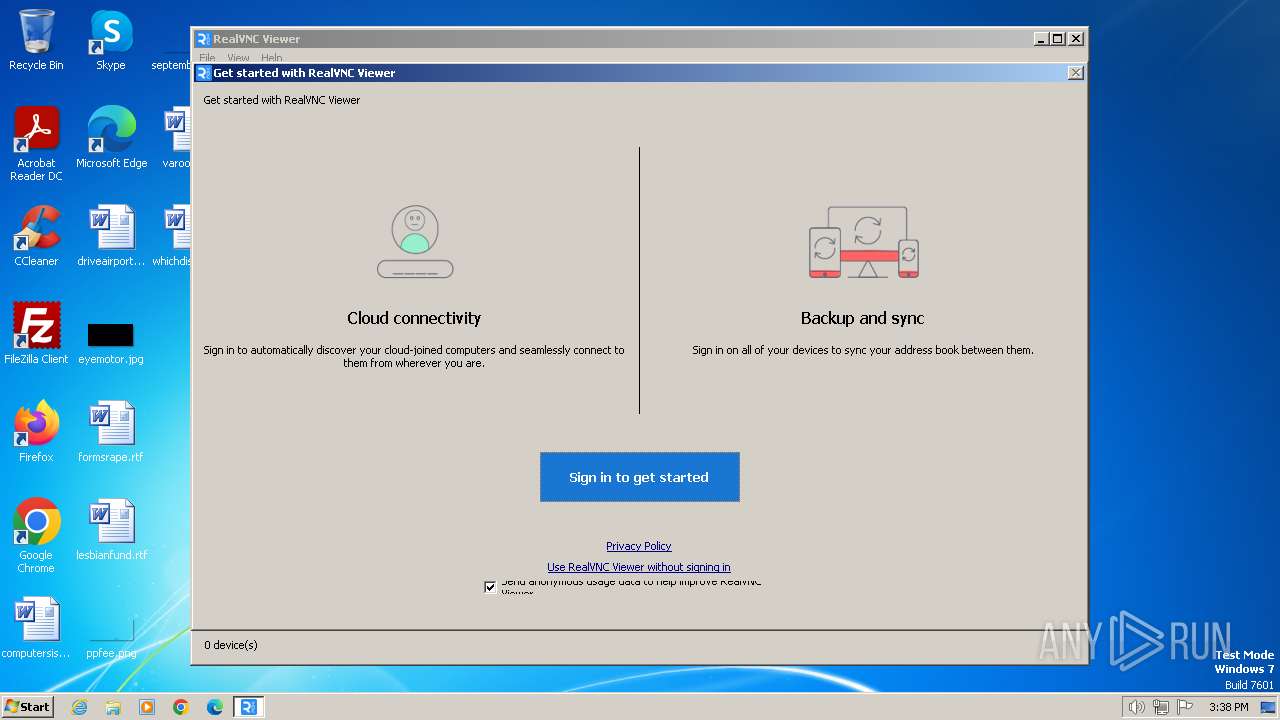Use RealVNC Viewer without signing in
This screenshot has height=720, width=1280.
pos(638,567)
